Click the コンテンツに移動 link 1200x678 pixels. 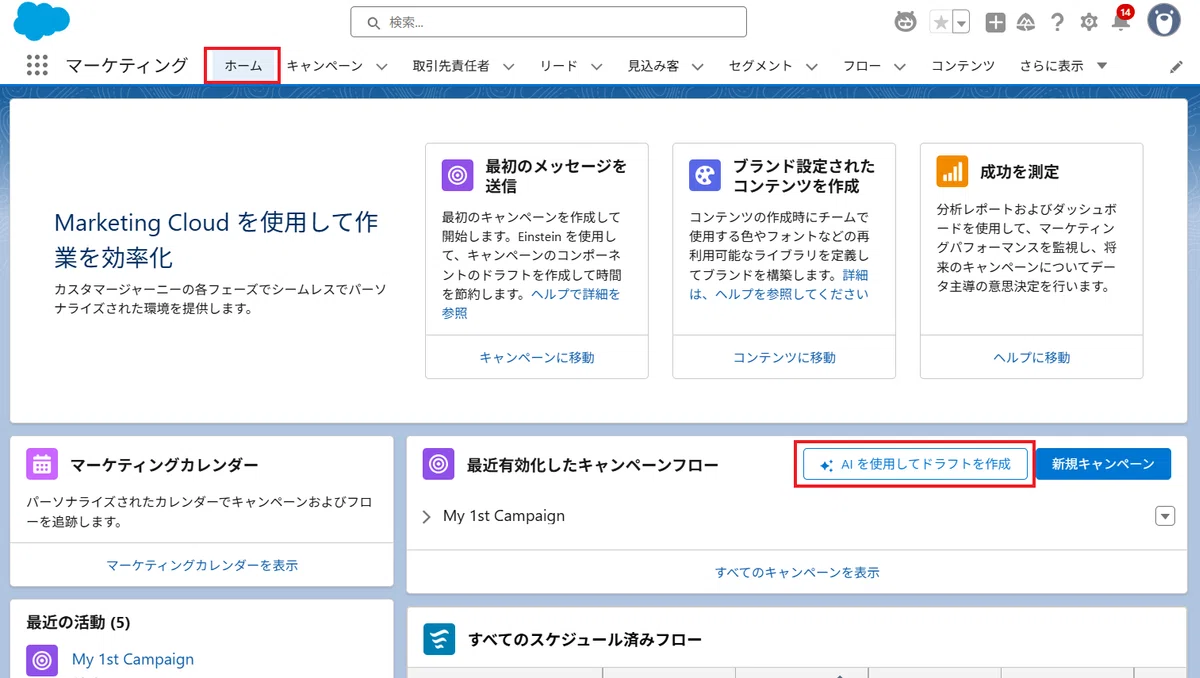point(784,357)
